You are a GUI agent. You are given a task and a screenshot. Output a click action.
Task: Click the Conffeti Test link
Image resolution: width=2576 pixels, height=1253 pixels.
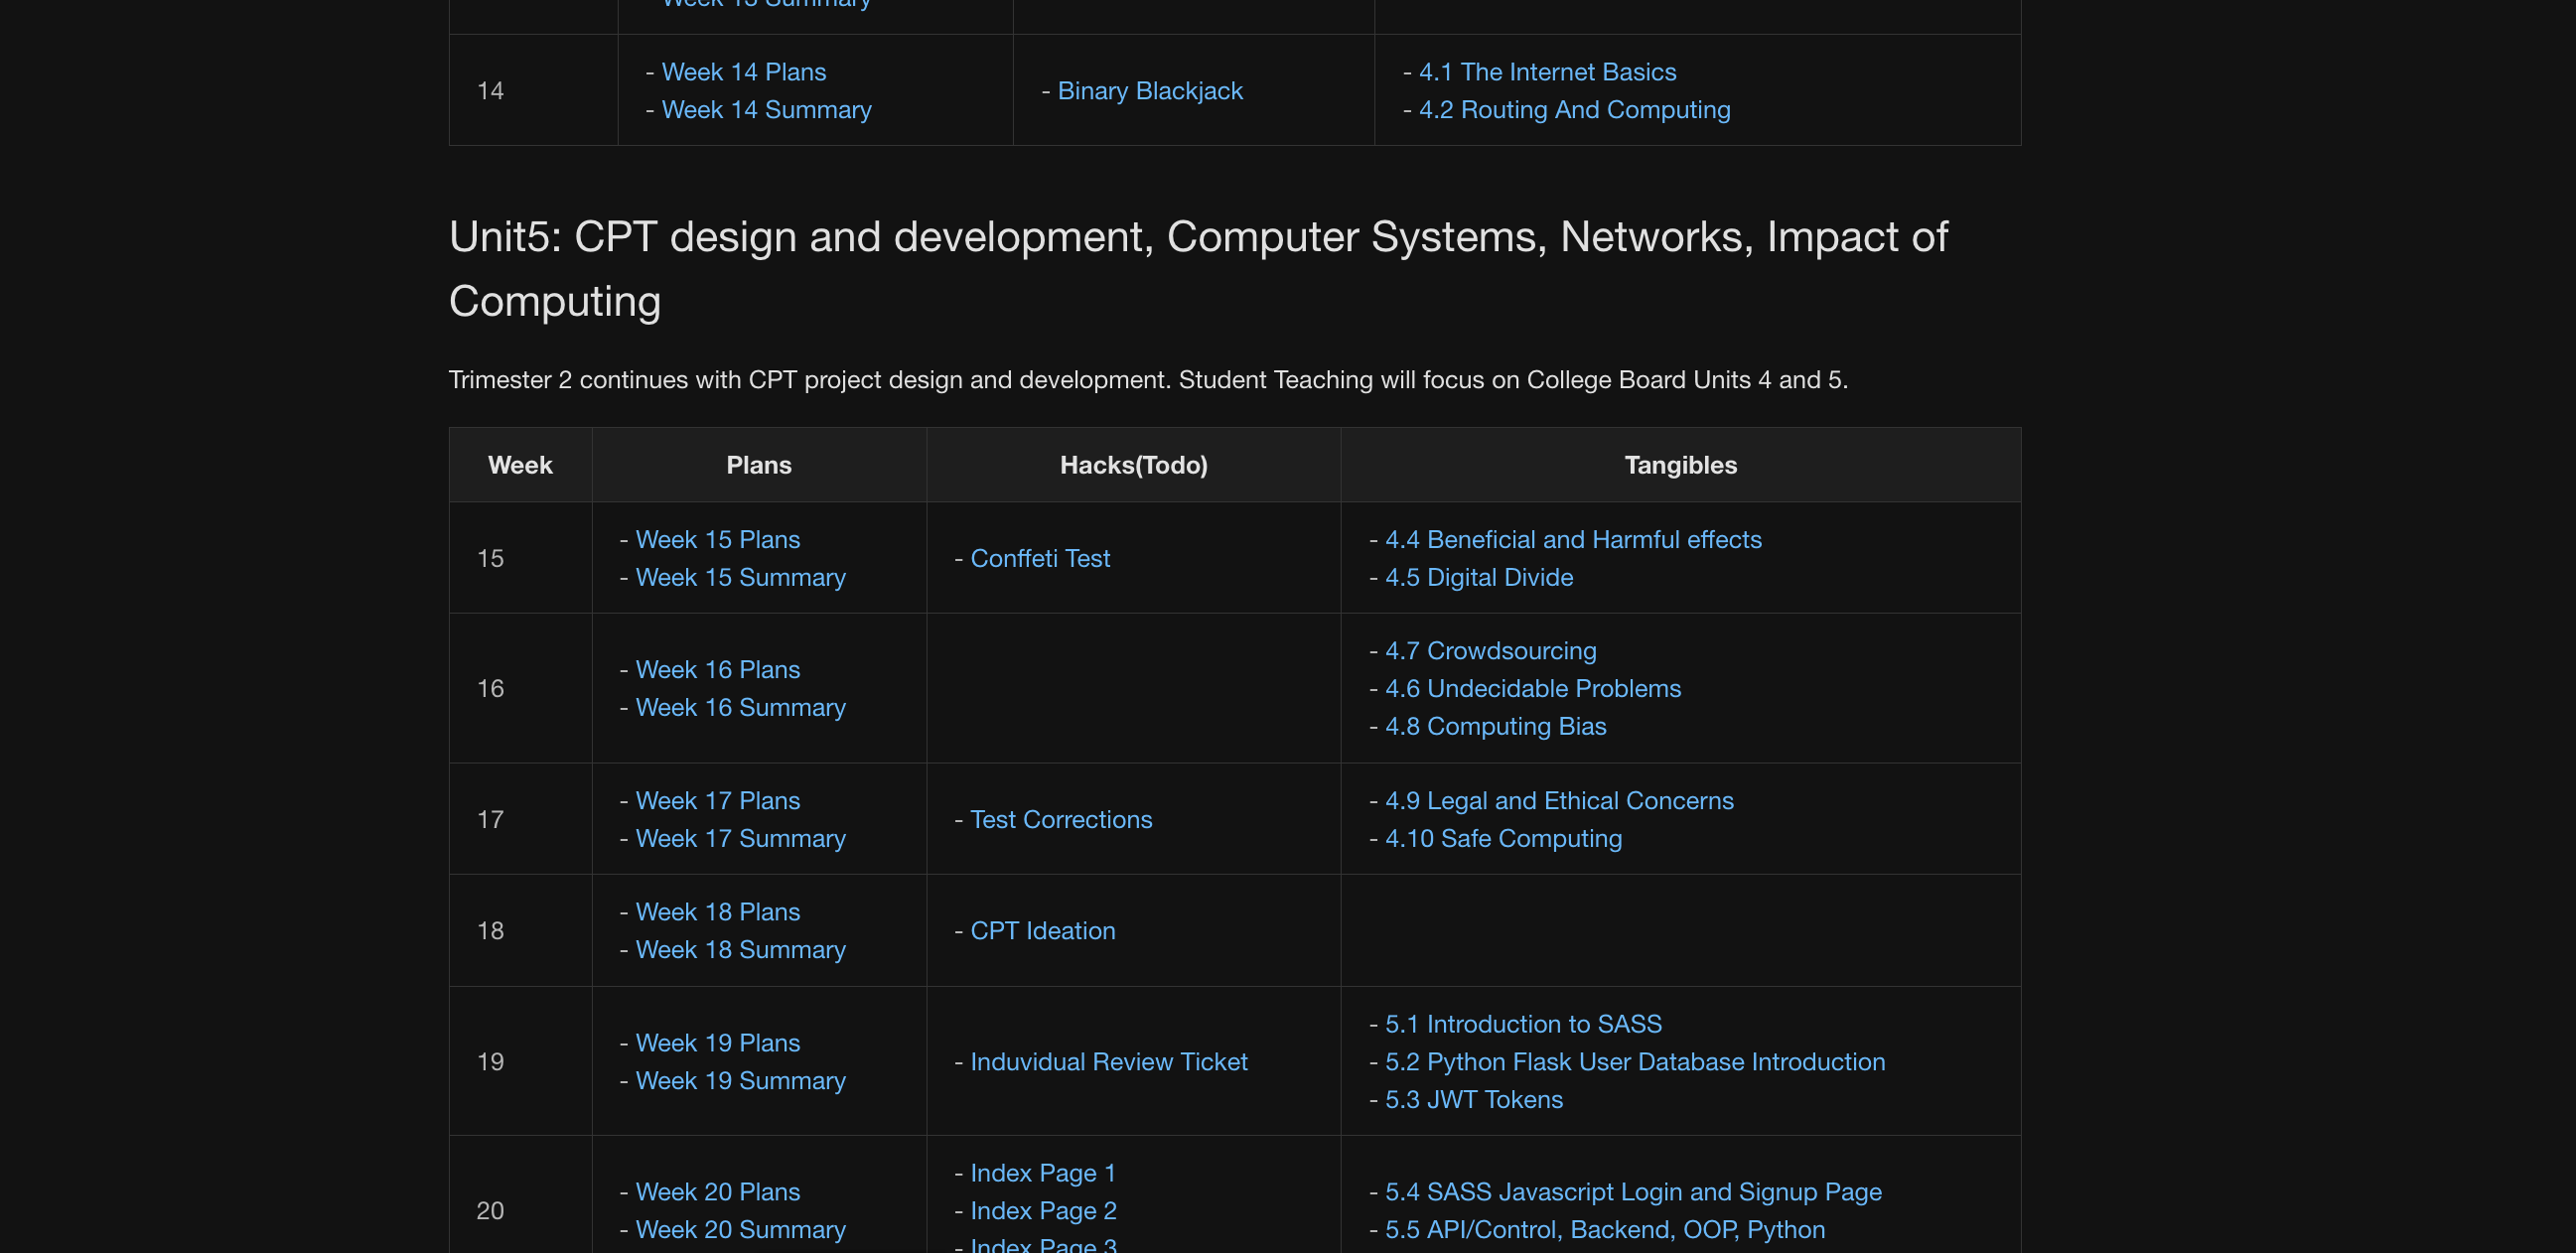[1039, 559]
